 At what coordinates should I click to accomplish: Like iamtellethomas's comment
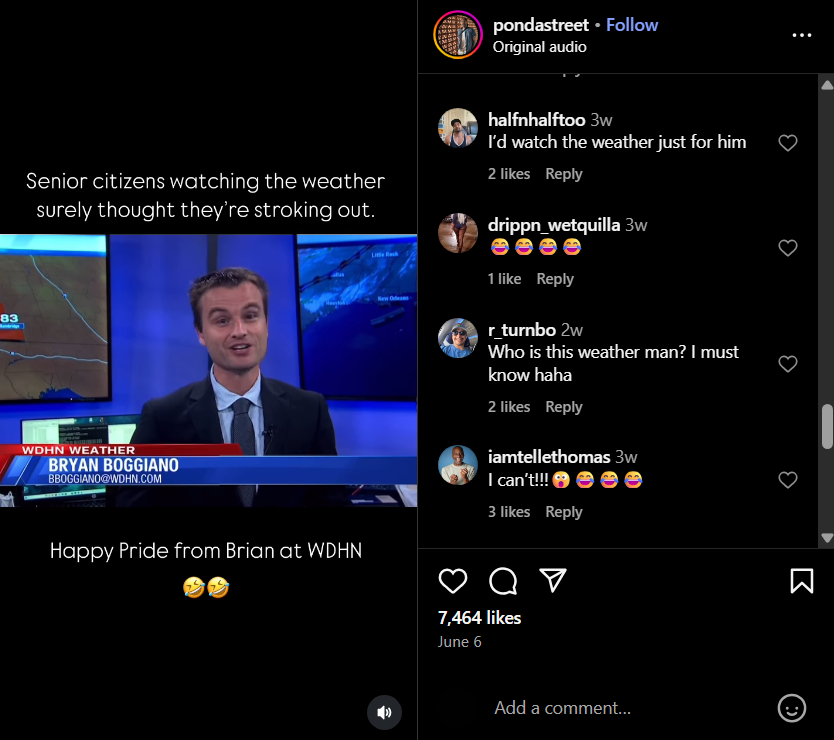click(x=788, y=480)
